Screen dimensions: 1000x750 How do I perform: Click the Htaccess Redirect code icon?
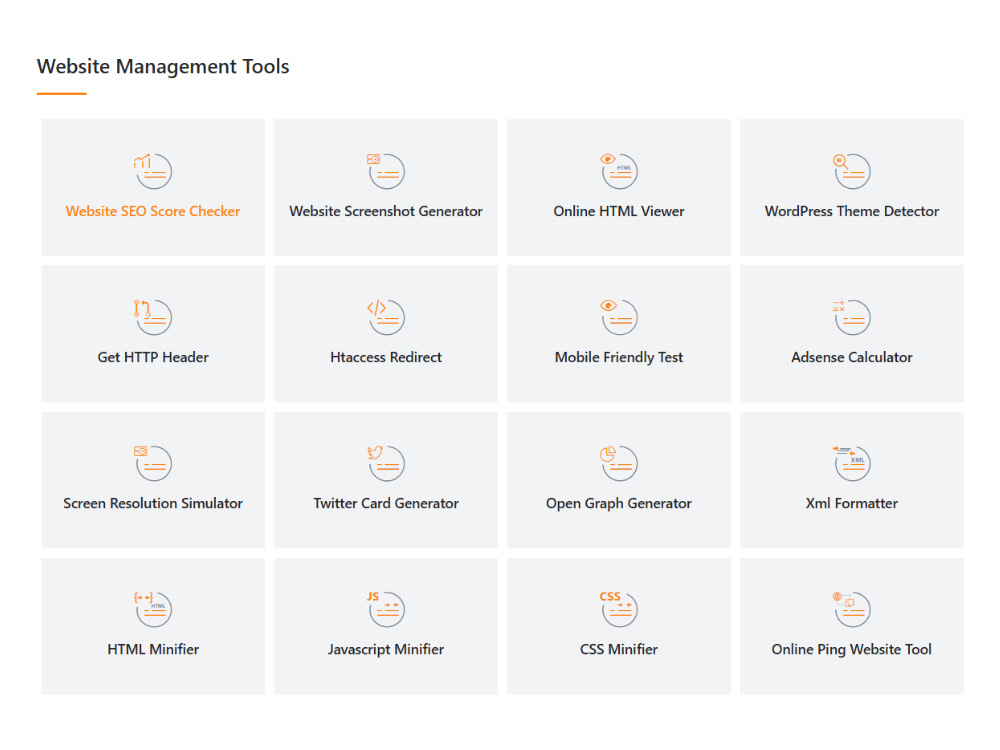coord(386,317)
